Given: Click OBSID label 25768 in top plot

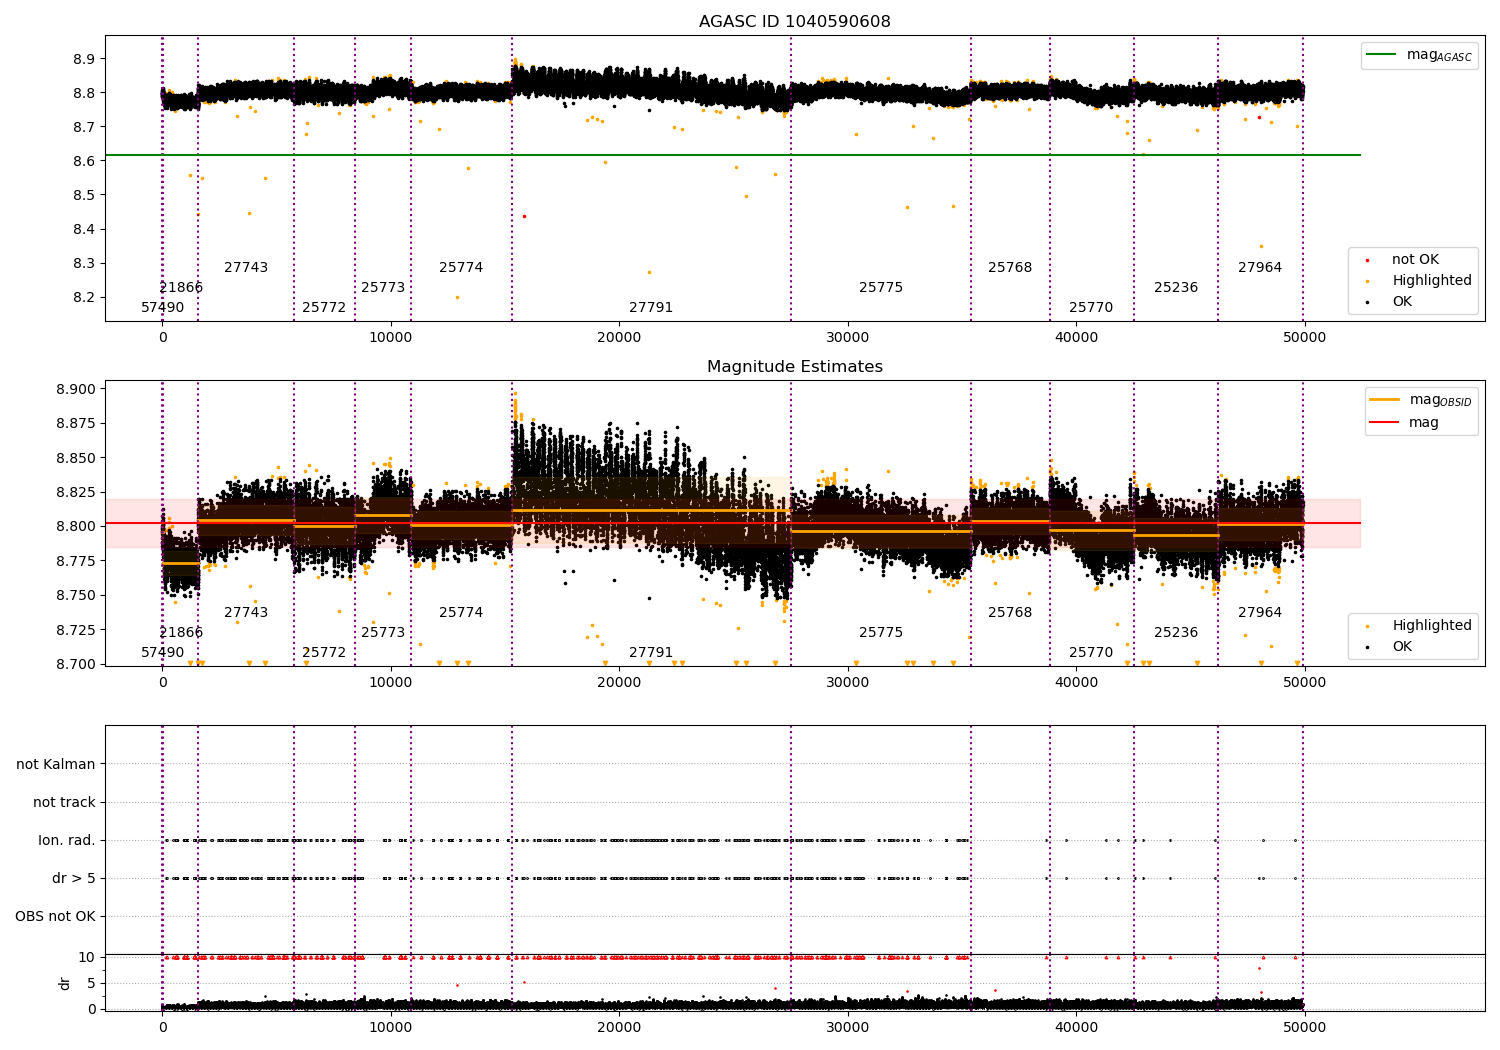Looking at the screenshot, I should (x=1010, y=268).
